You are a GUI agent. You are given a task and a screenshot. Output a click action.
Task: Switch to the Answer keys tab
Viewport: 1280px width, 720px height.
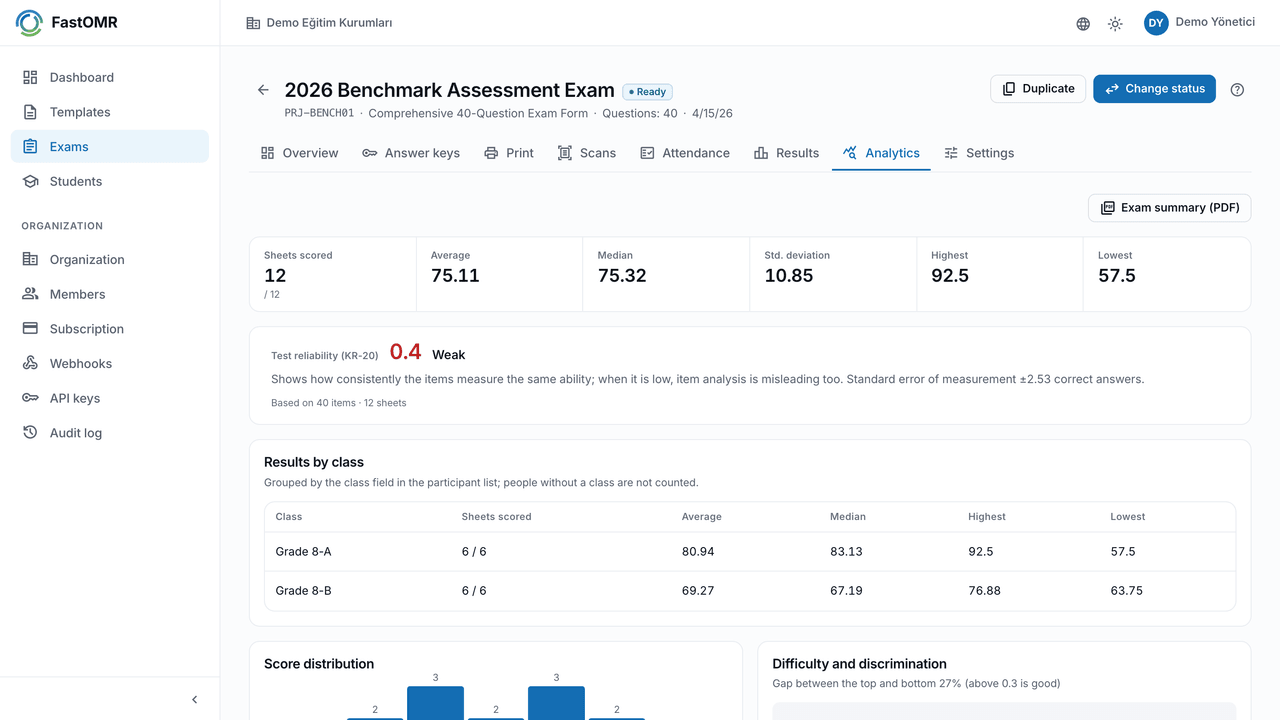pyautogui.click(x=411, y=153)
